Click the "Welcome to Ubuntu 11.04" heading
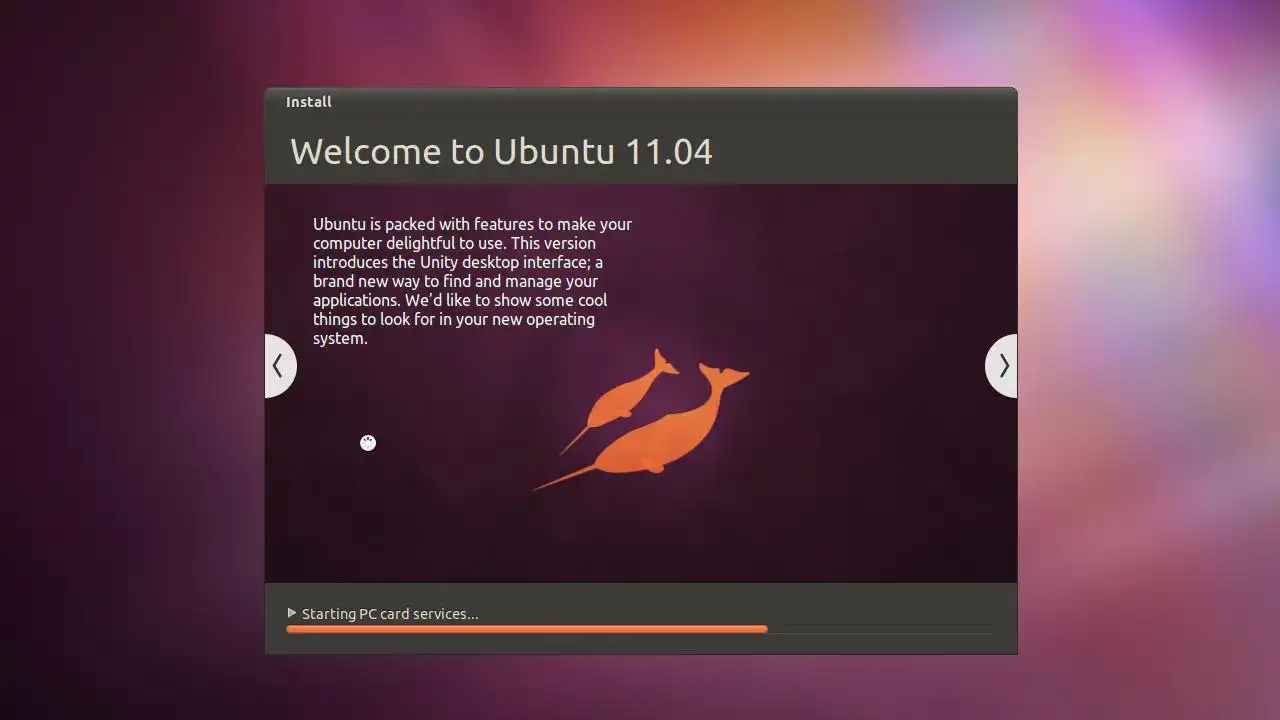Image resolution: width=1280 pixels, height=720 pixels. (501, 151)
